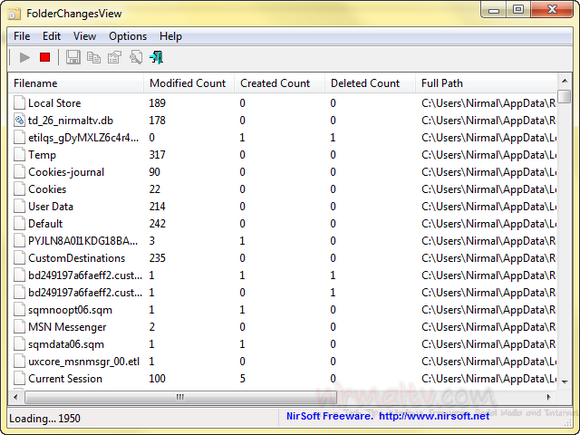Select the sqmdata06.sqm row
Image resolution: width=580 pixels, height=435 pixels.
(283, 344)
